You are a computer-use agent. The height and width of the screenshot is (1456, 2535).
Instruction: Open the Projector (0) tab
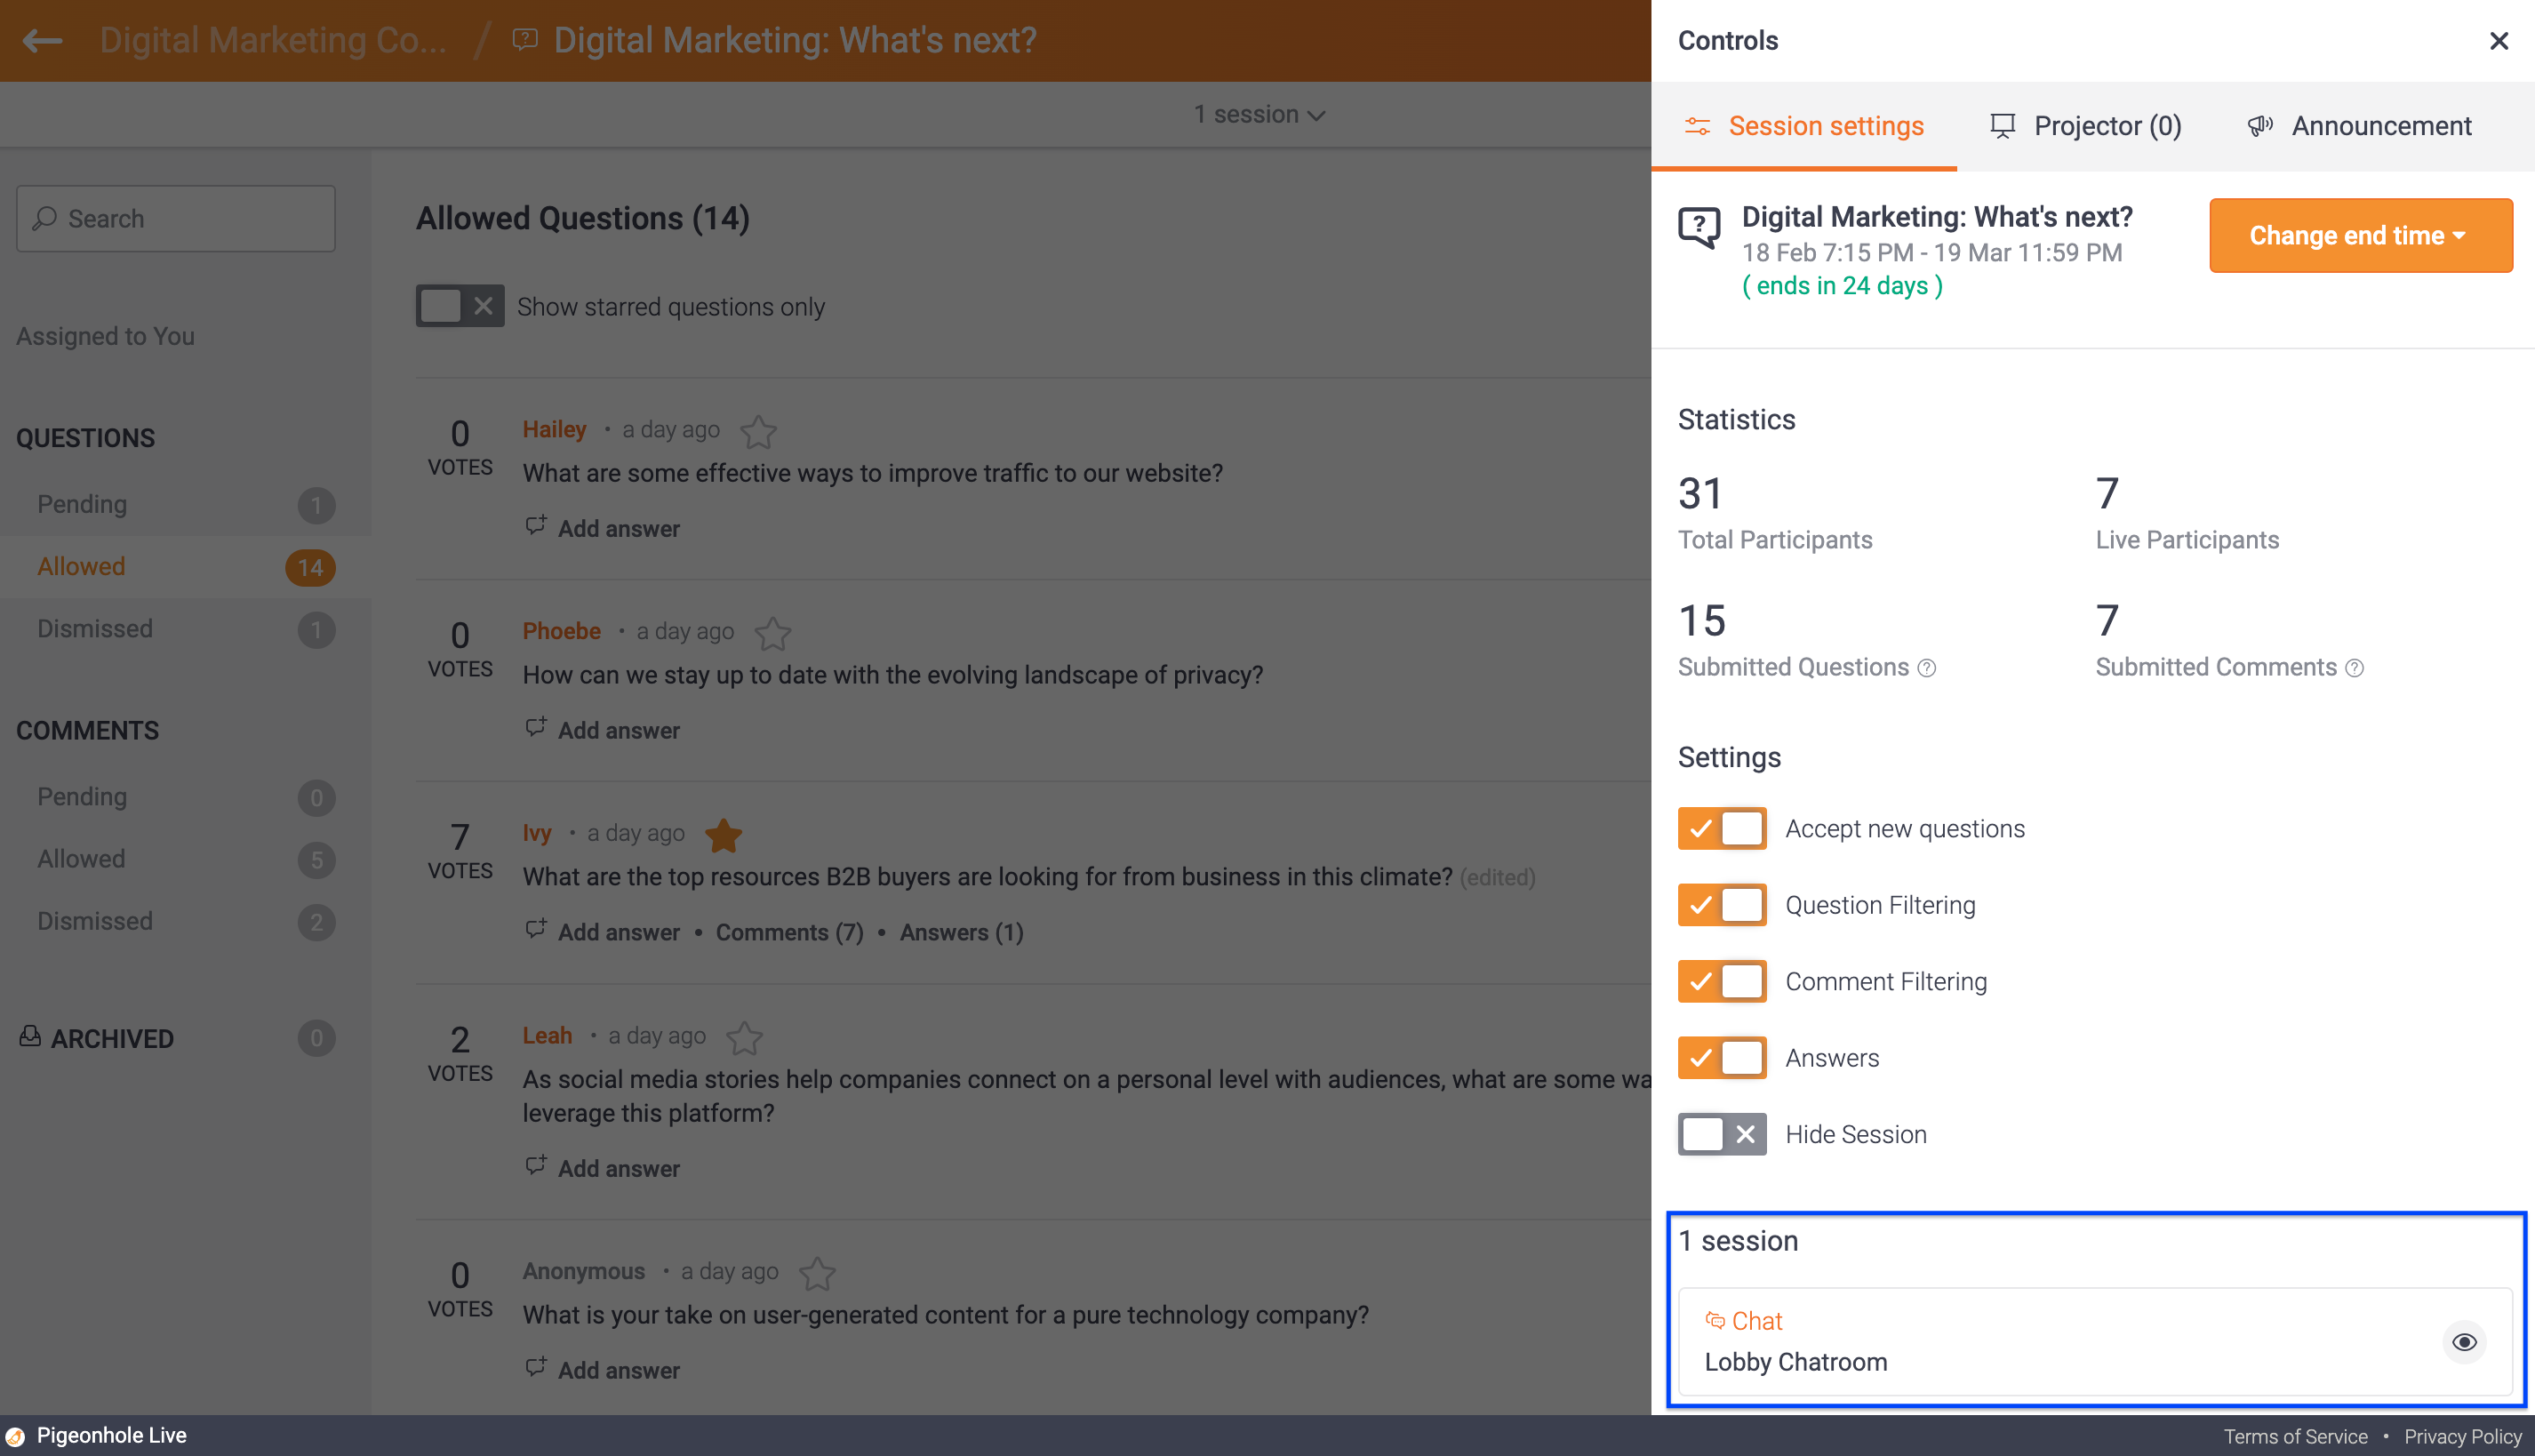click(x=2085, y=126)
